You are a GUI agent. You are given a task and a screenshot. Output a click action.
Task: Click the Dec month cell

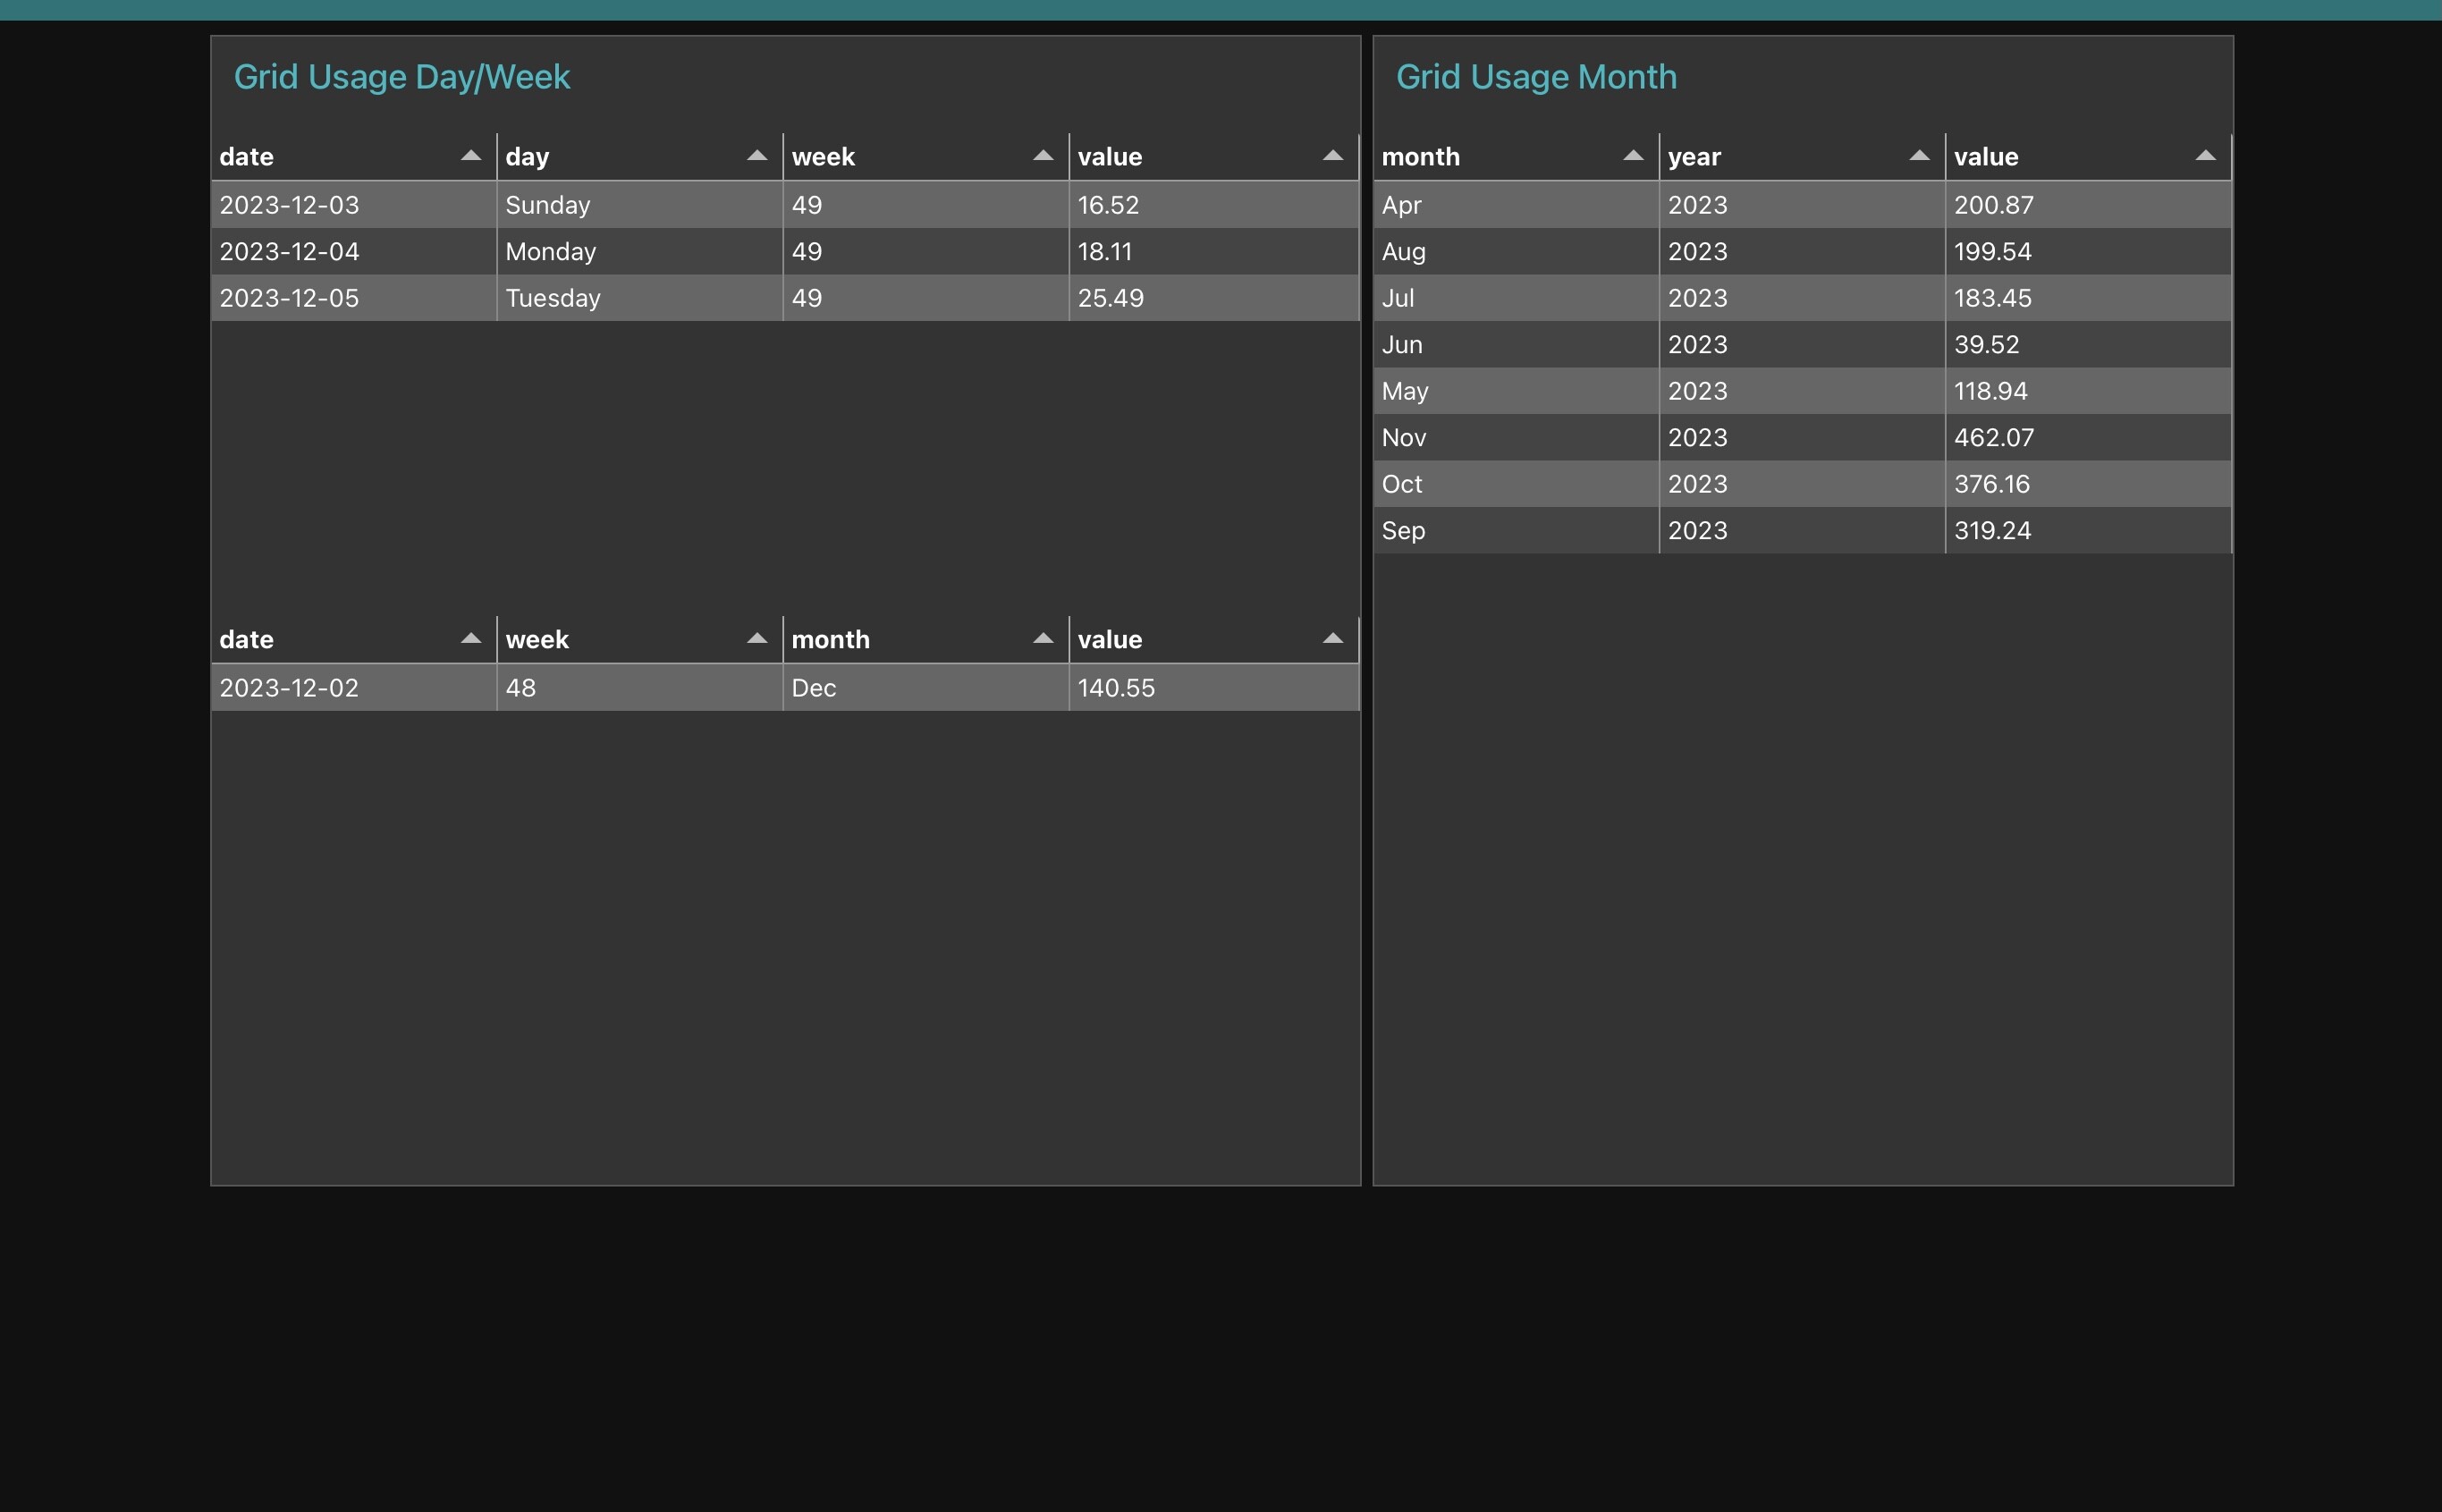[926, 688]
